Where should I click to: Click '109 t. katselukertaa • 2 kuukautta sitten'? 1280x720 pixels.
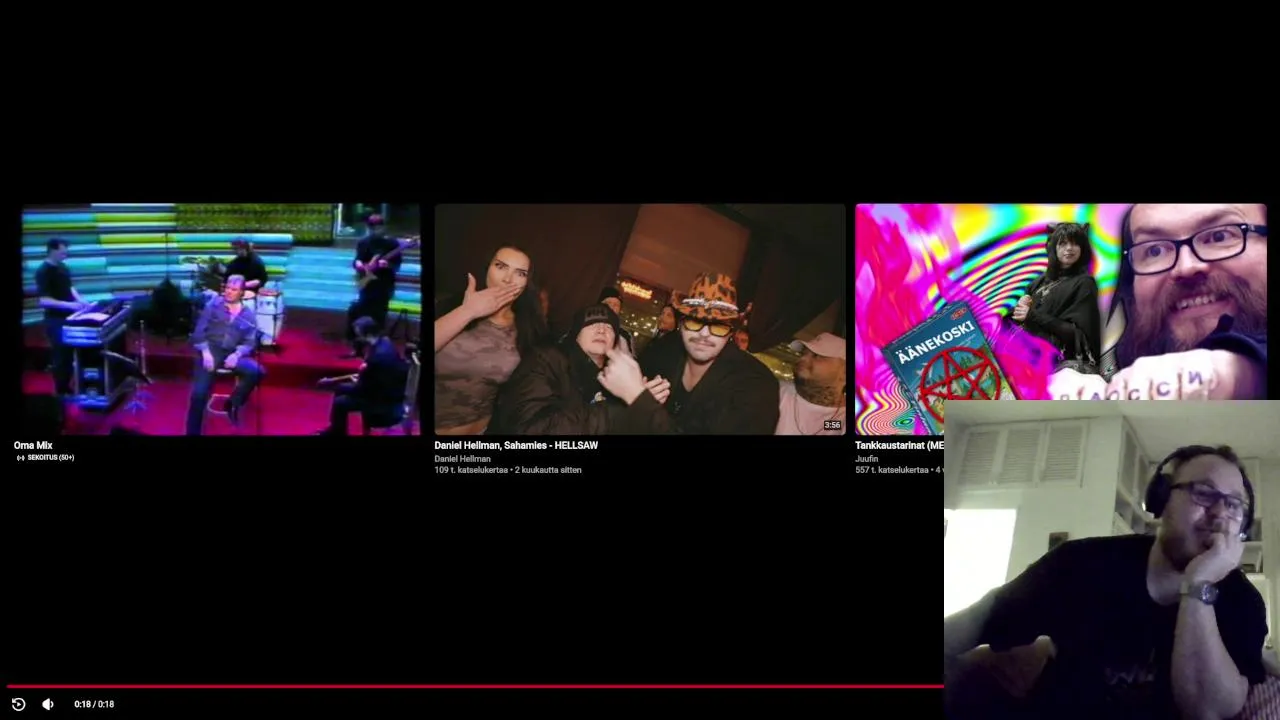pos(508,470)
